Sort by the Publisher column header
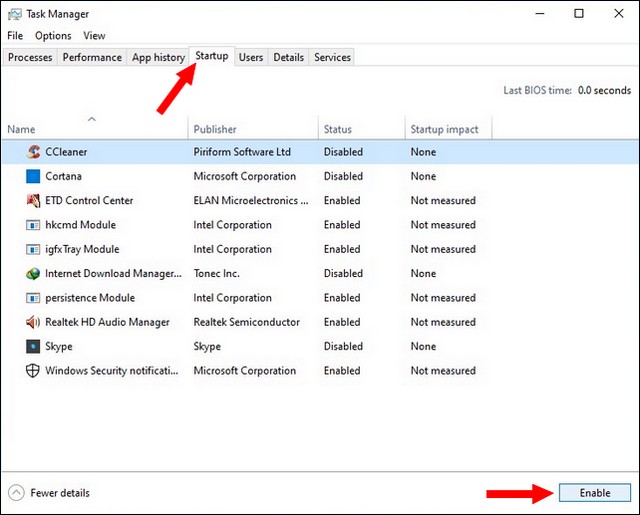 pyautogui.click(x=253, y=128)
